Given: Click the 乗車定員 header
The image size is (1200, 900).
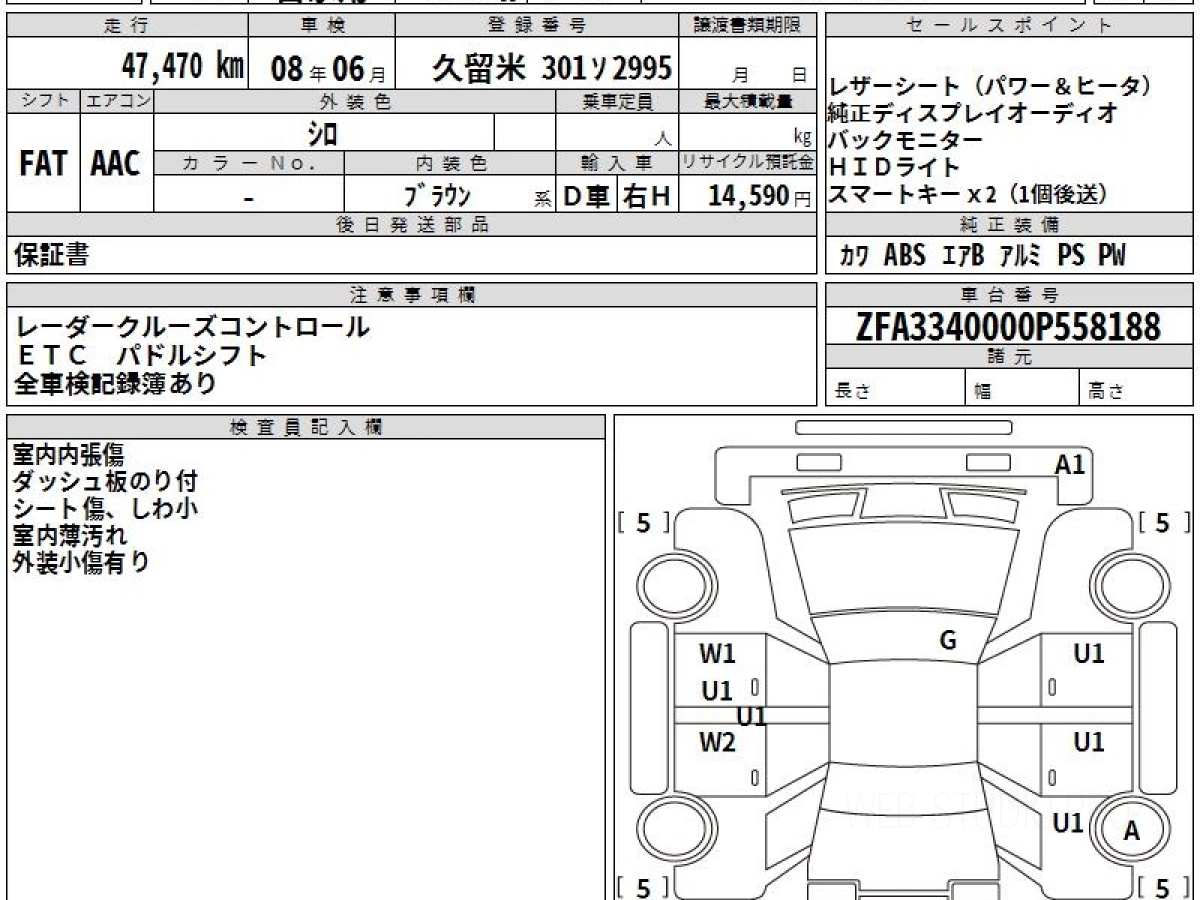Looking at the screenshot, I should (x=617, y=101).
